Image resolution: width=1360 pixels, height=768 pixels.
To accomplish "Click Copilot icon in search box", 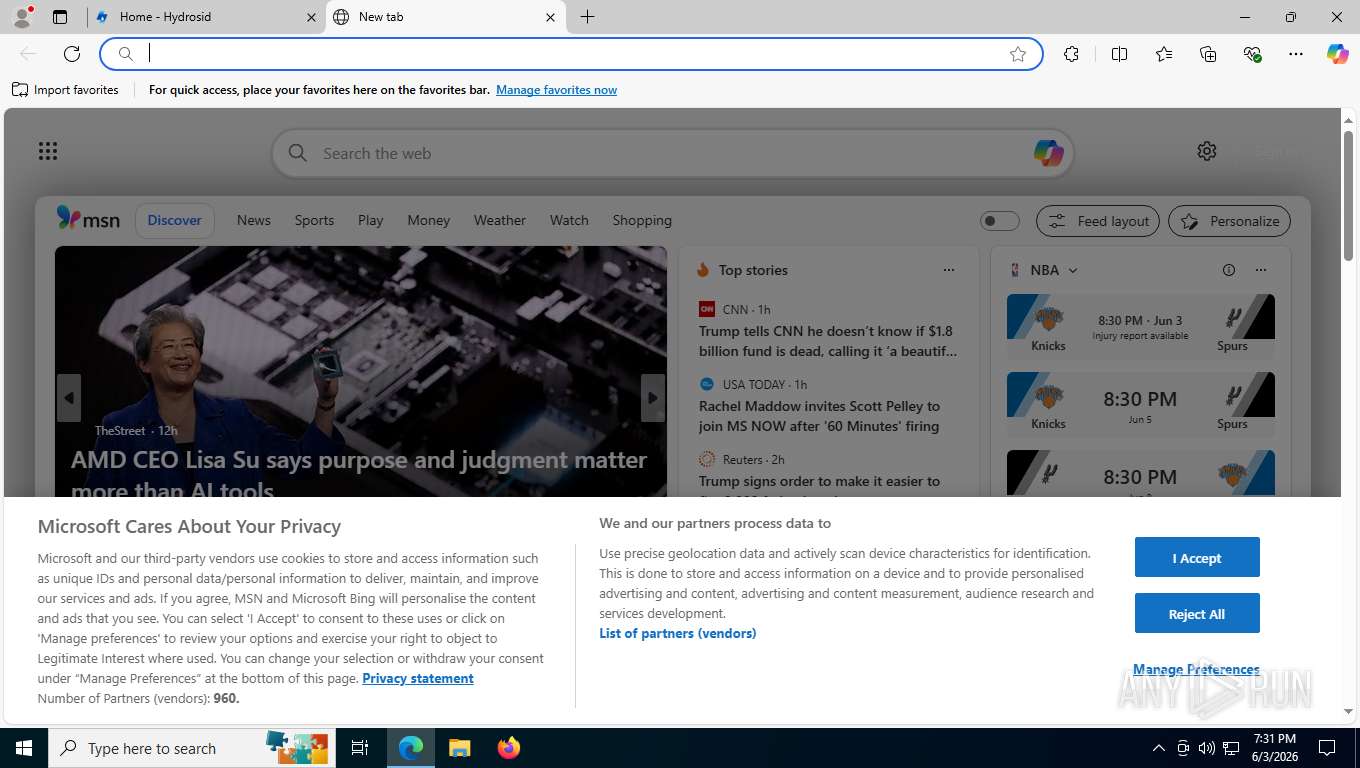I will pos(1048,153).
